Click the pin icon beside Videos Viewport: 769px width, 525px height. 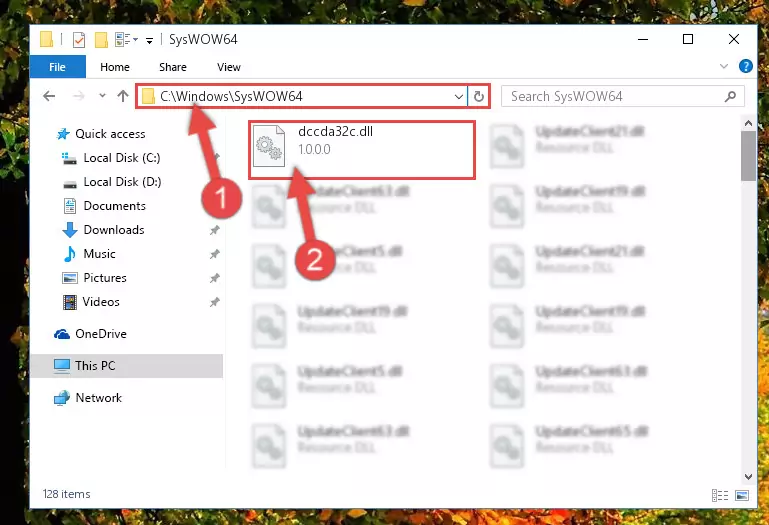click(x=214, y=302)
